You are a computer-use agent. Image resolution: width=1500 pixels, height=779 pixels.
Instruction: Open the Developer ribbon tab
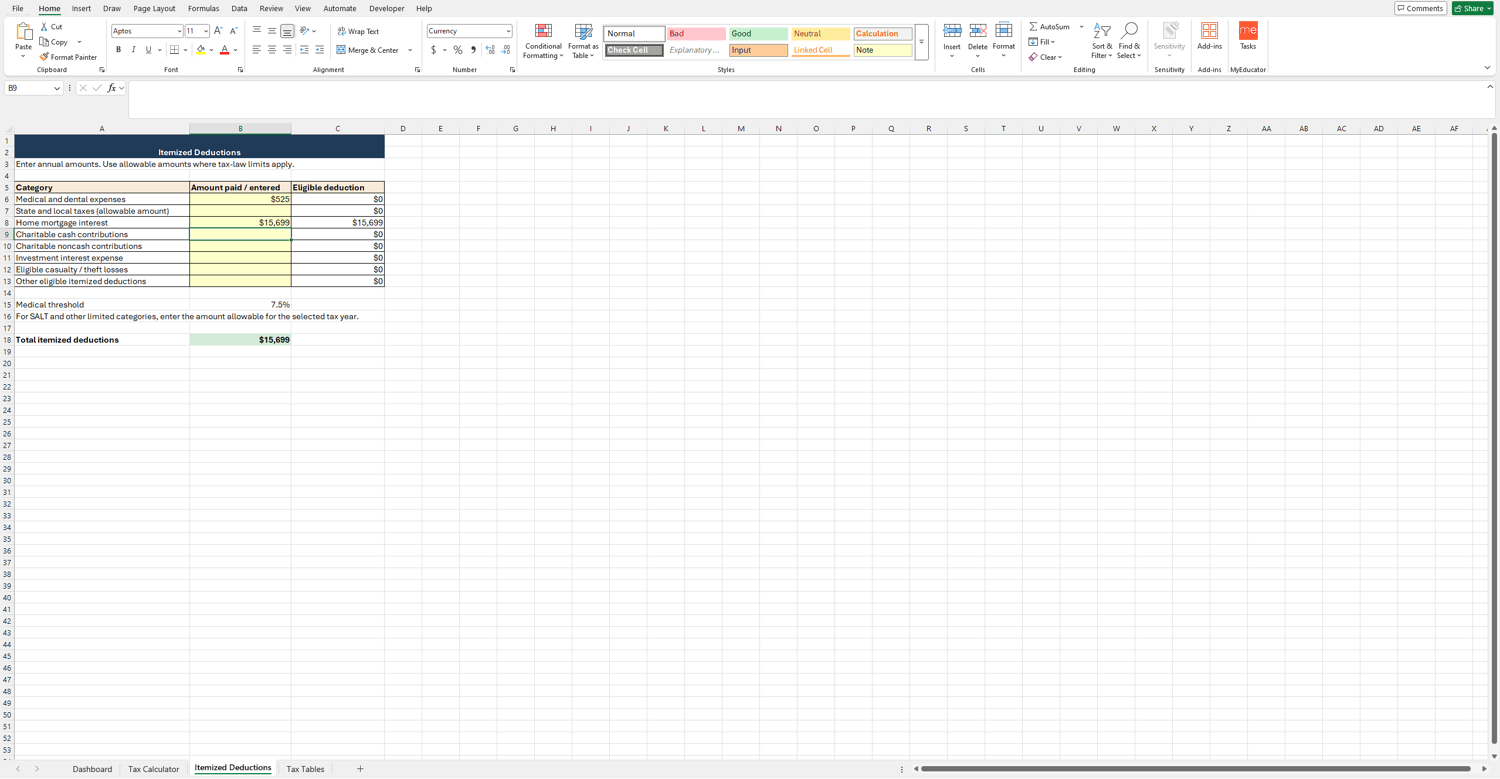[387, 8]
